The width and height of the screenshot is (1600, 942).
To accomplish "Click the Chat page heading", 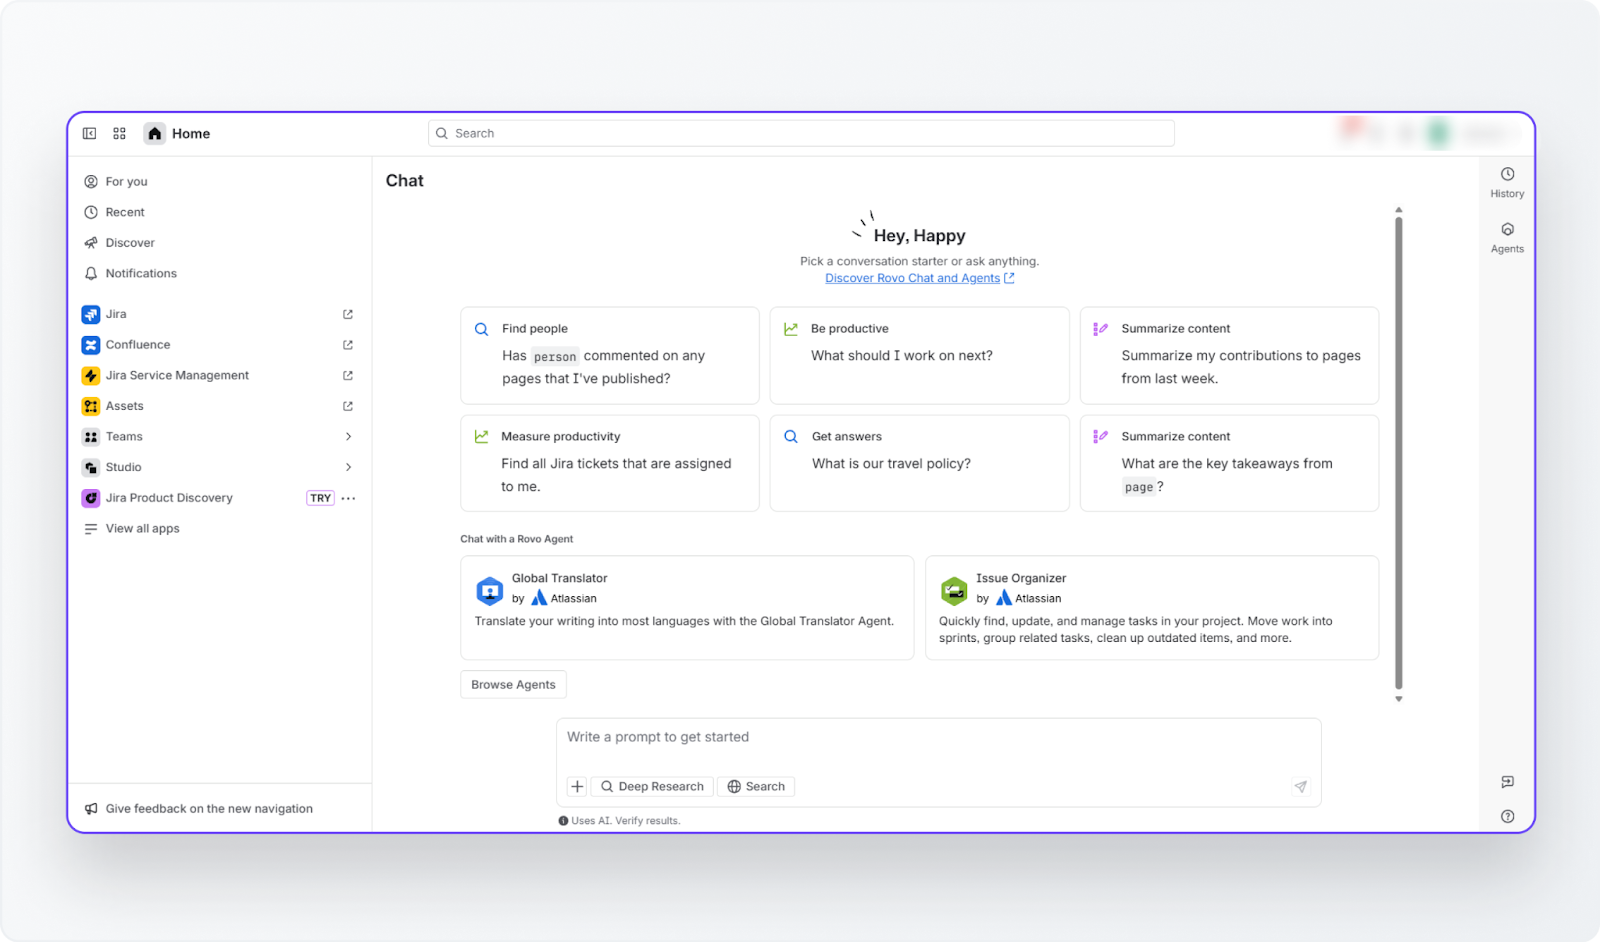I will (x=405, y=181).
